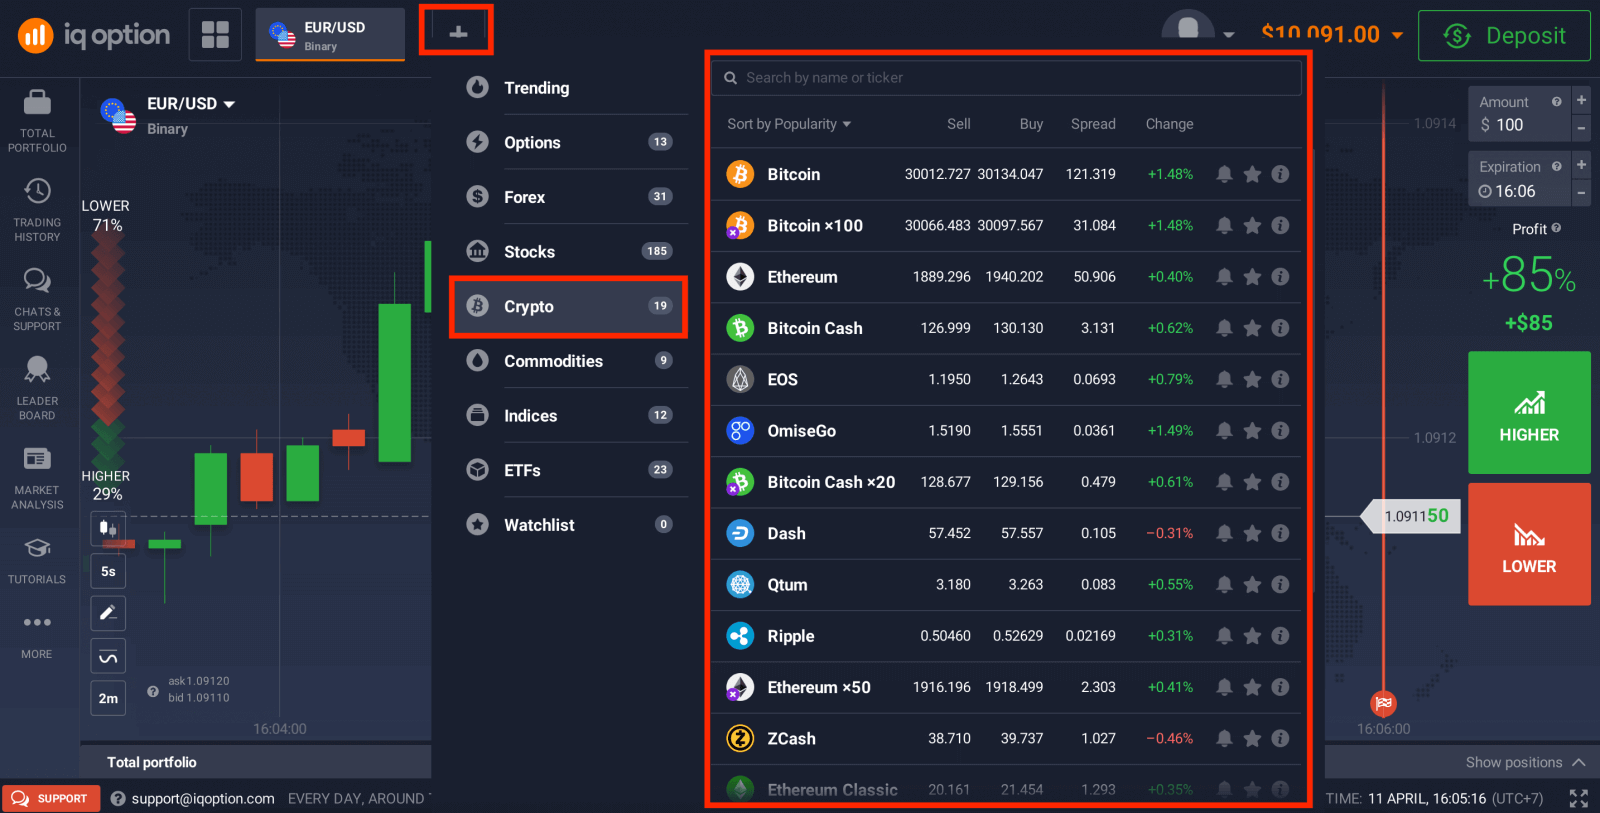Set price alert bell for Ethereum
This screenshot has height=813, width=1600.
1224,277
